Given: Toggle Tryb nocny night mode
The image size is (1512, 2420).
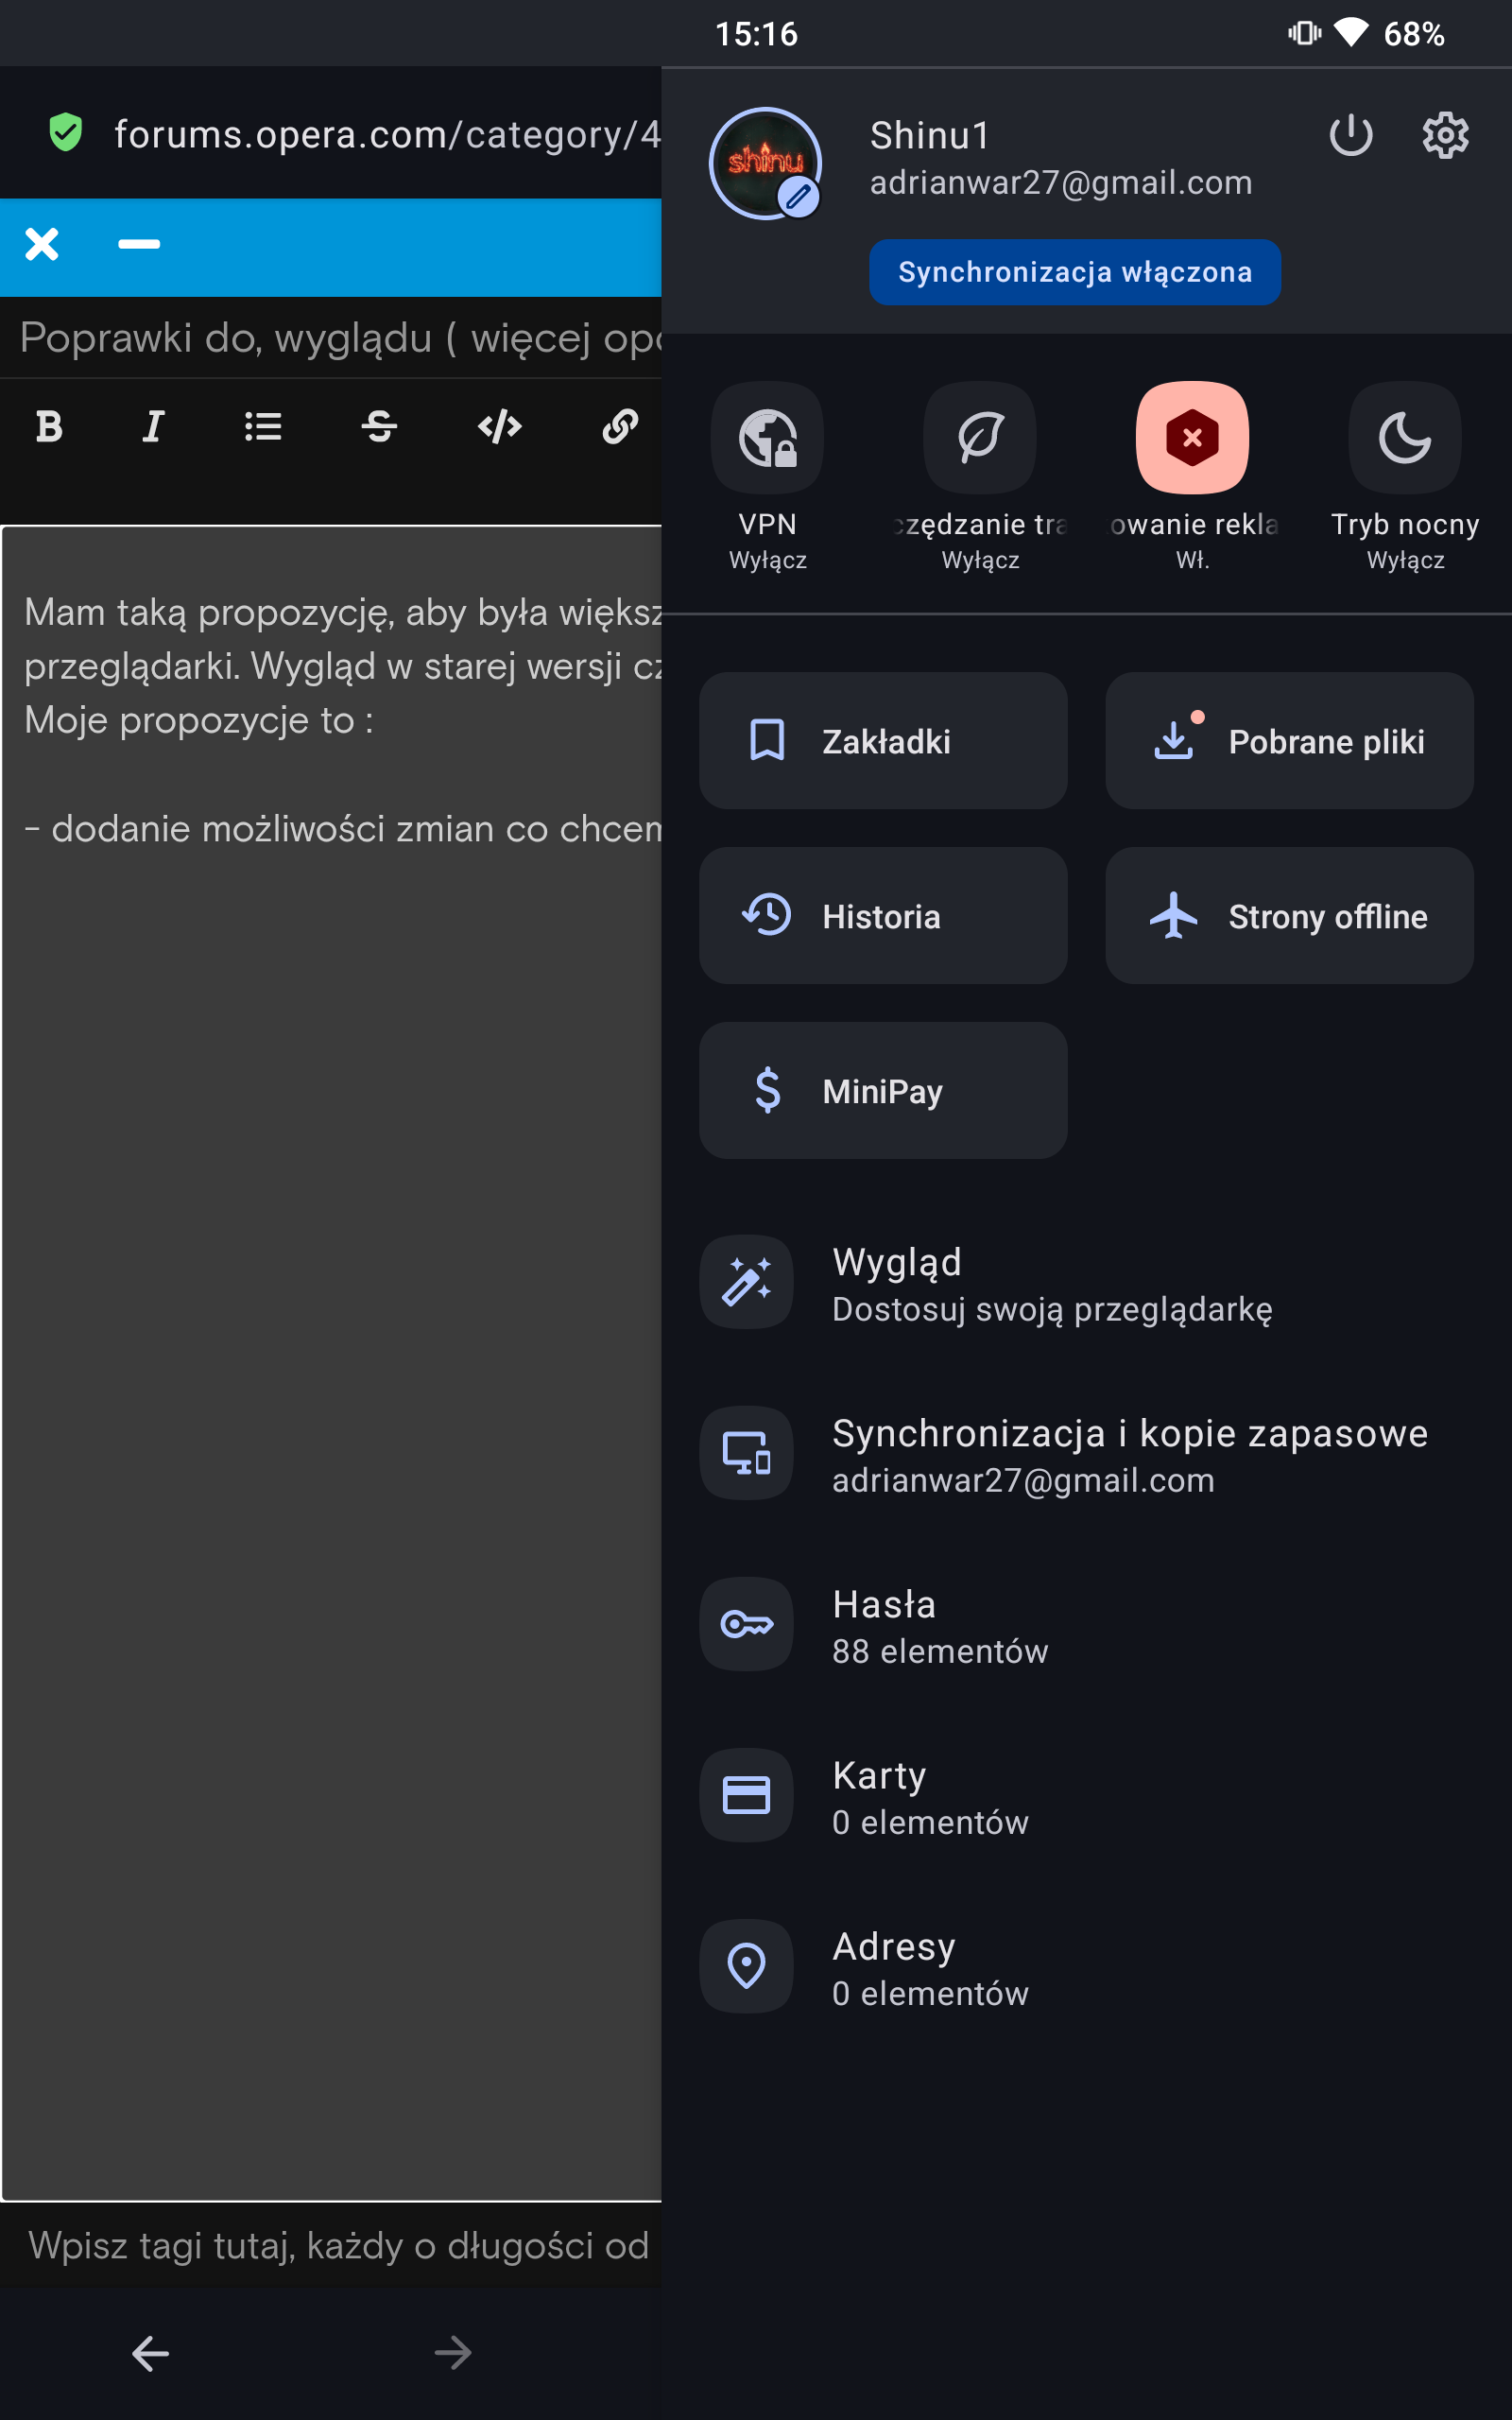Looking at the screenshot, I should pyautogui.click(x=1405, y=438).
